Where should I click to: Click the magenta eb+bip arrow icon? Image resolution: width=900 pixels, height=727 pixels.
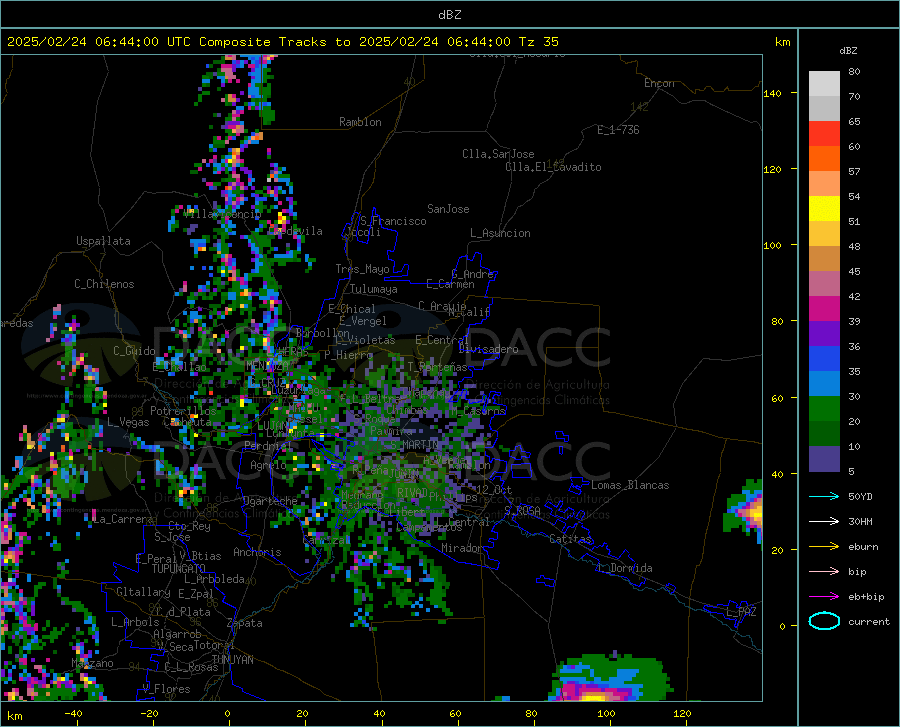point(824,597)
